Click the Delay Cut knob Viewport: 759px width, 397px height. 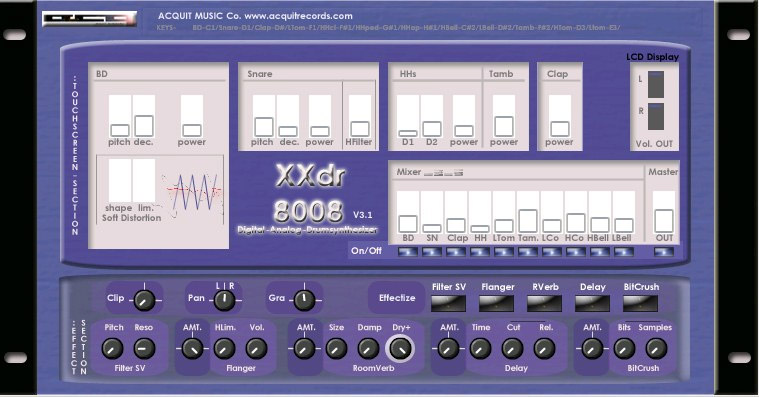click(512, 348)
